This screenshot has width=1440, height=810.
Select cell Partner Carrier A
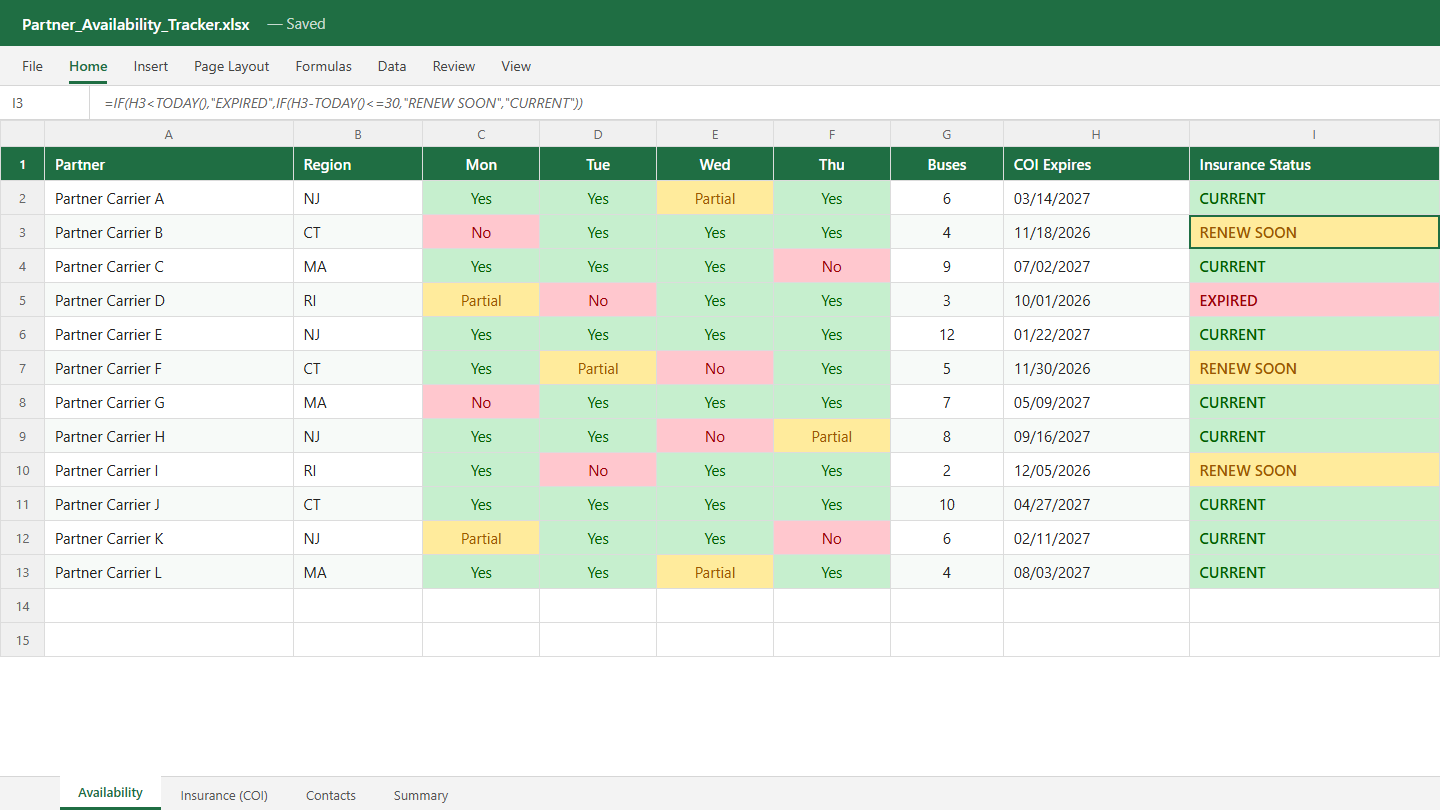169,198
